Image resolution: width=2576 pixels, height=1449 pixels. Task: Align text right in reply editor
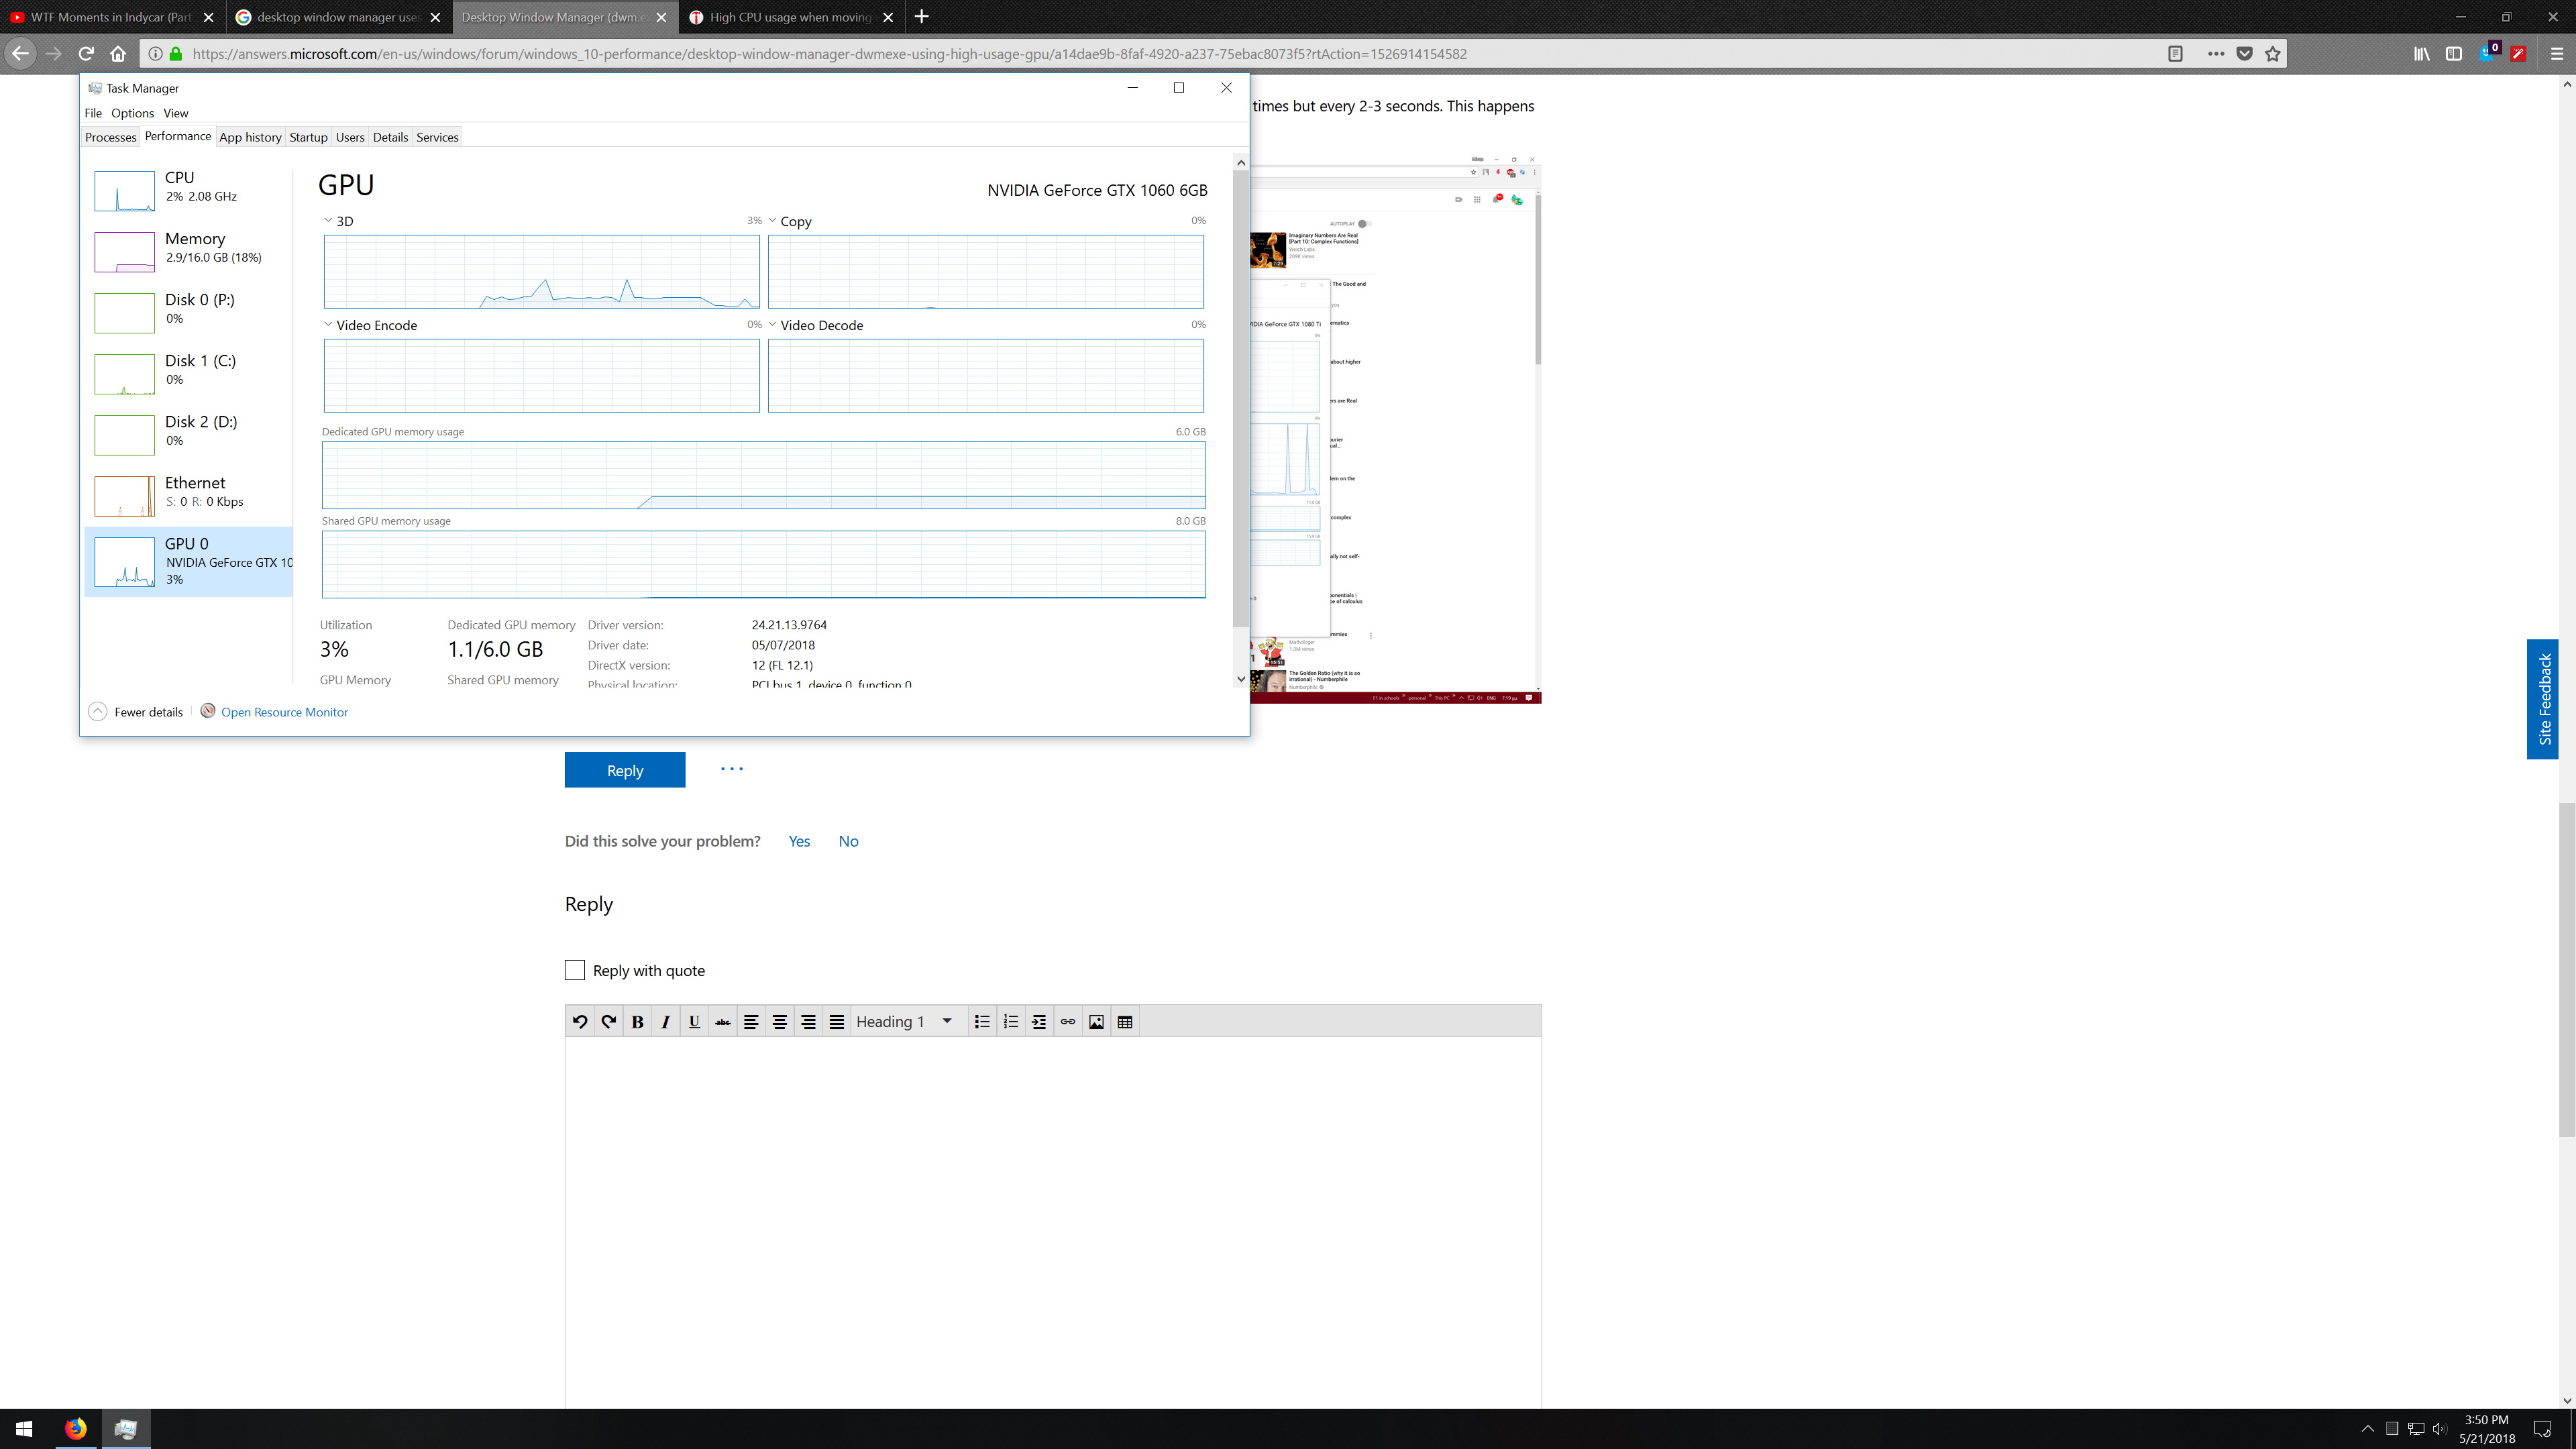808,1021
